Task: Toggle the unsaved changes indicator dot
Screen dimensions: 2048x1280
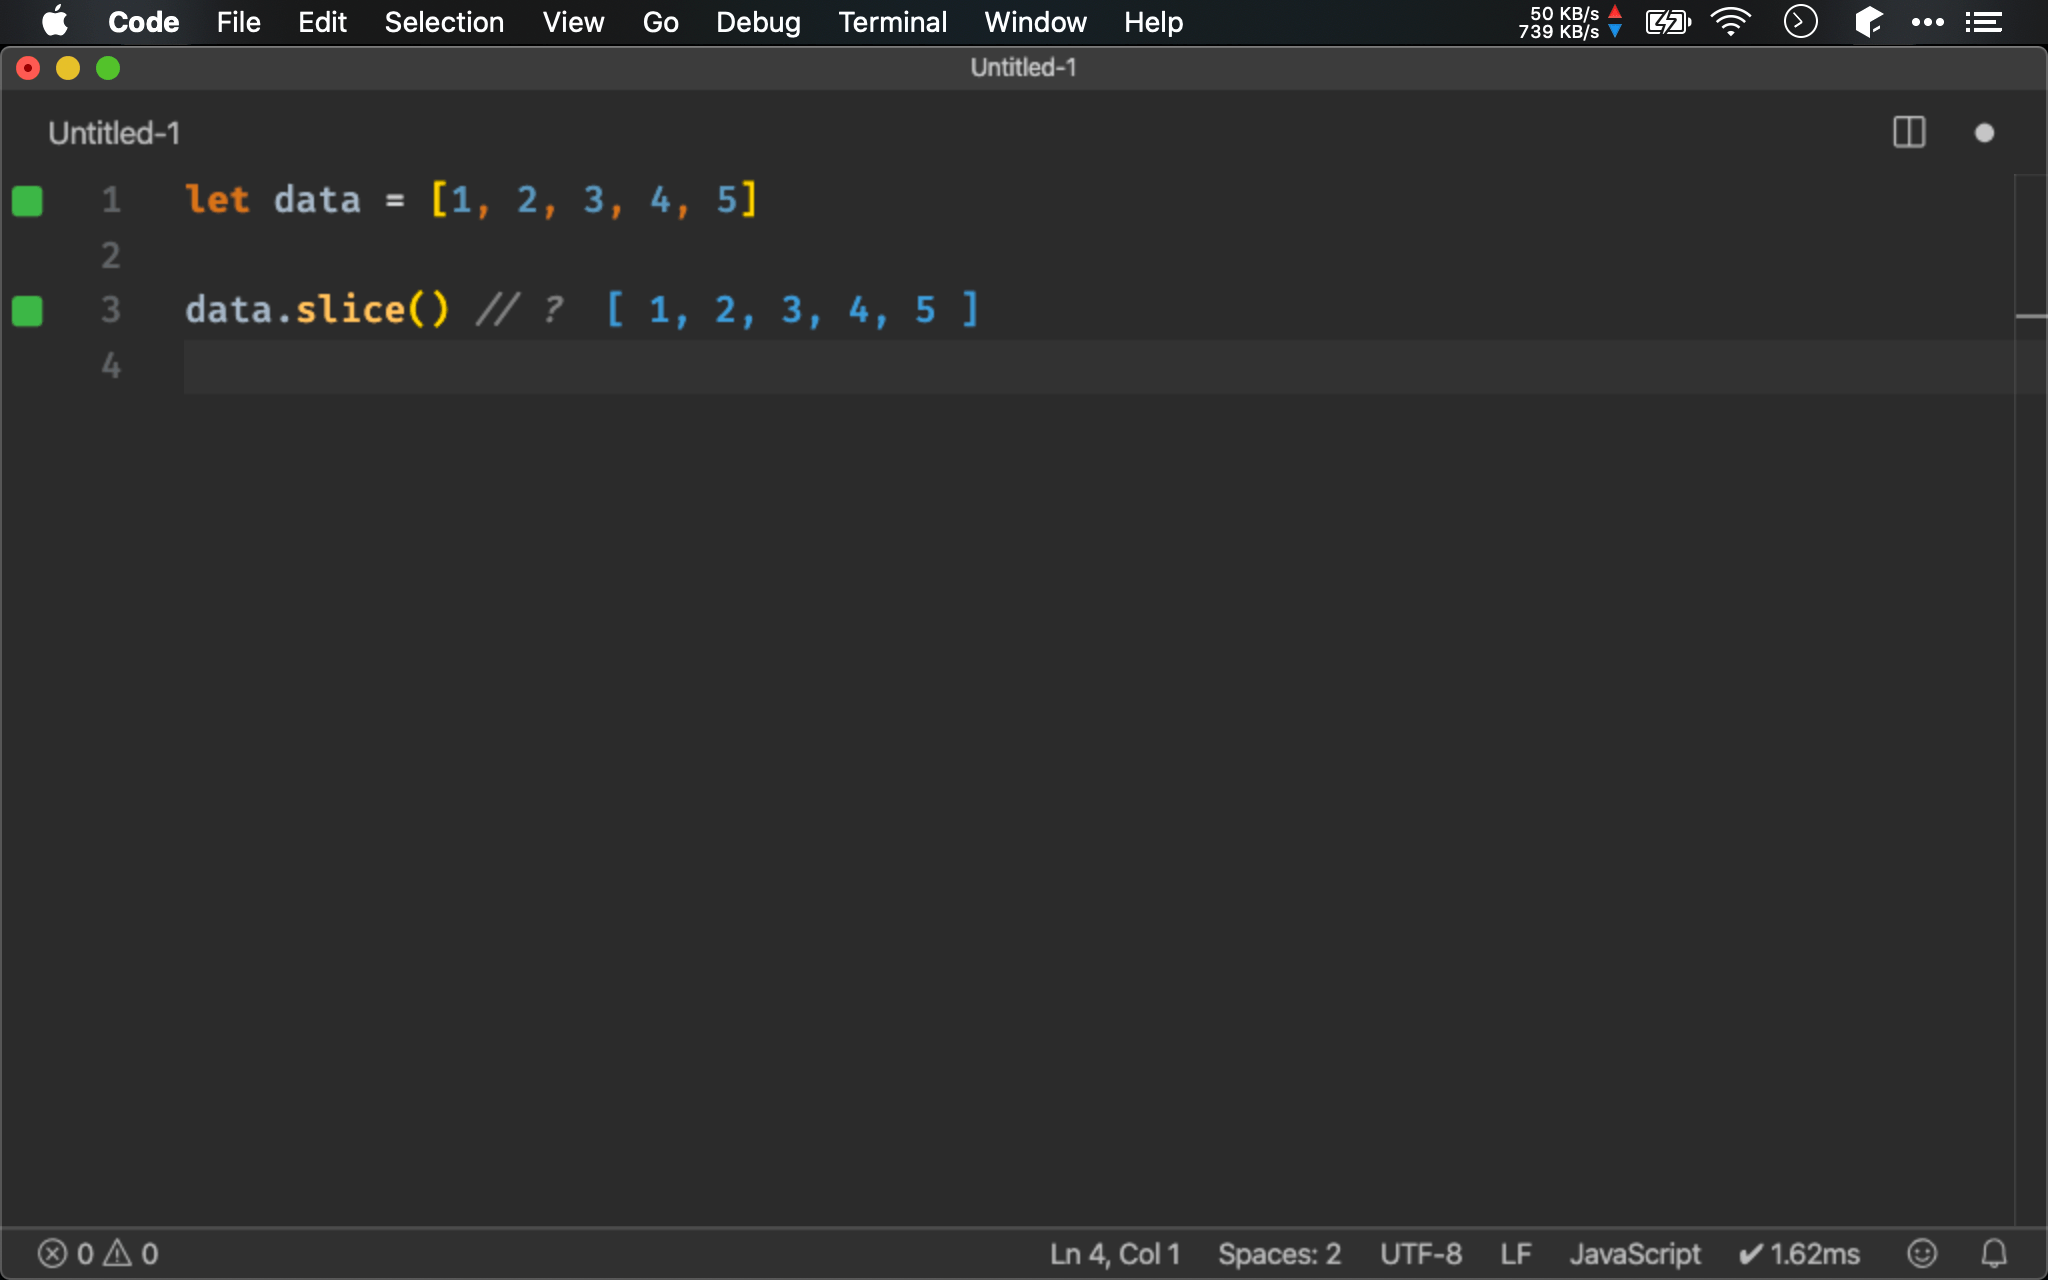Action: (1985, 133)
